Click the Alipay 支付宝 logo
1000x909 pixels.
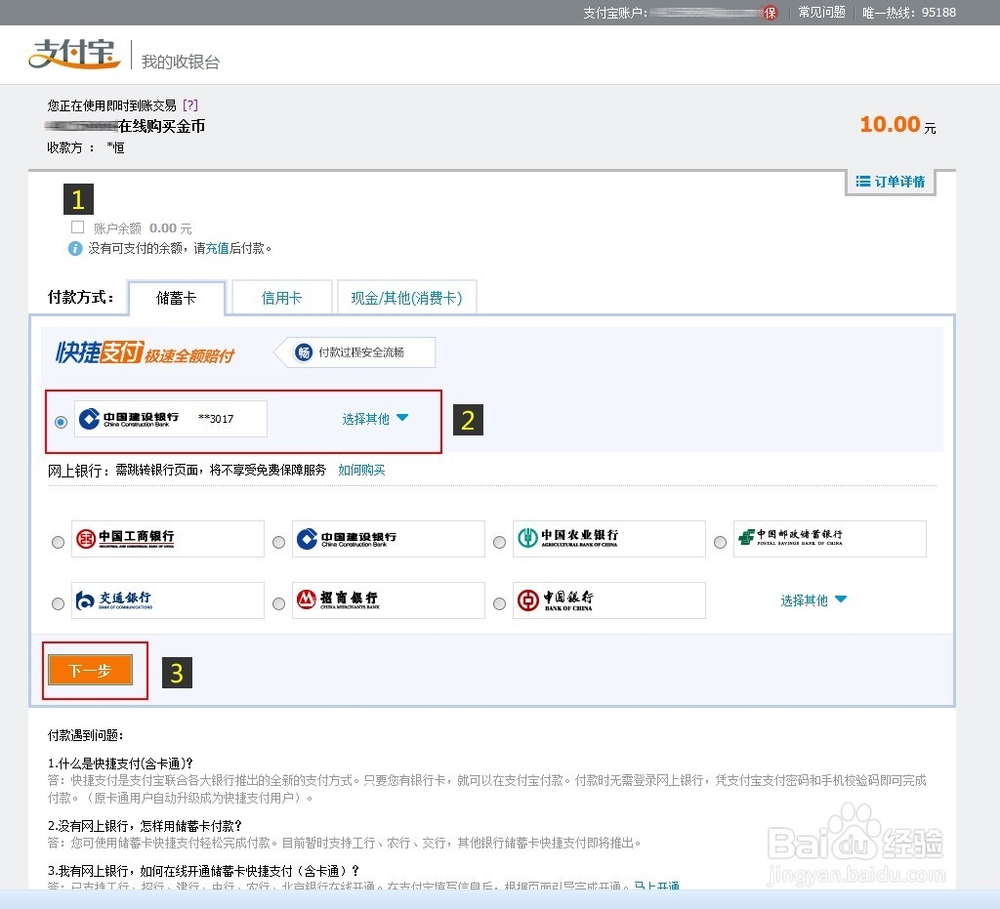point(75,54)
